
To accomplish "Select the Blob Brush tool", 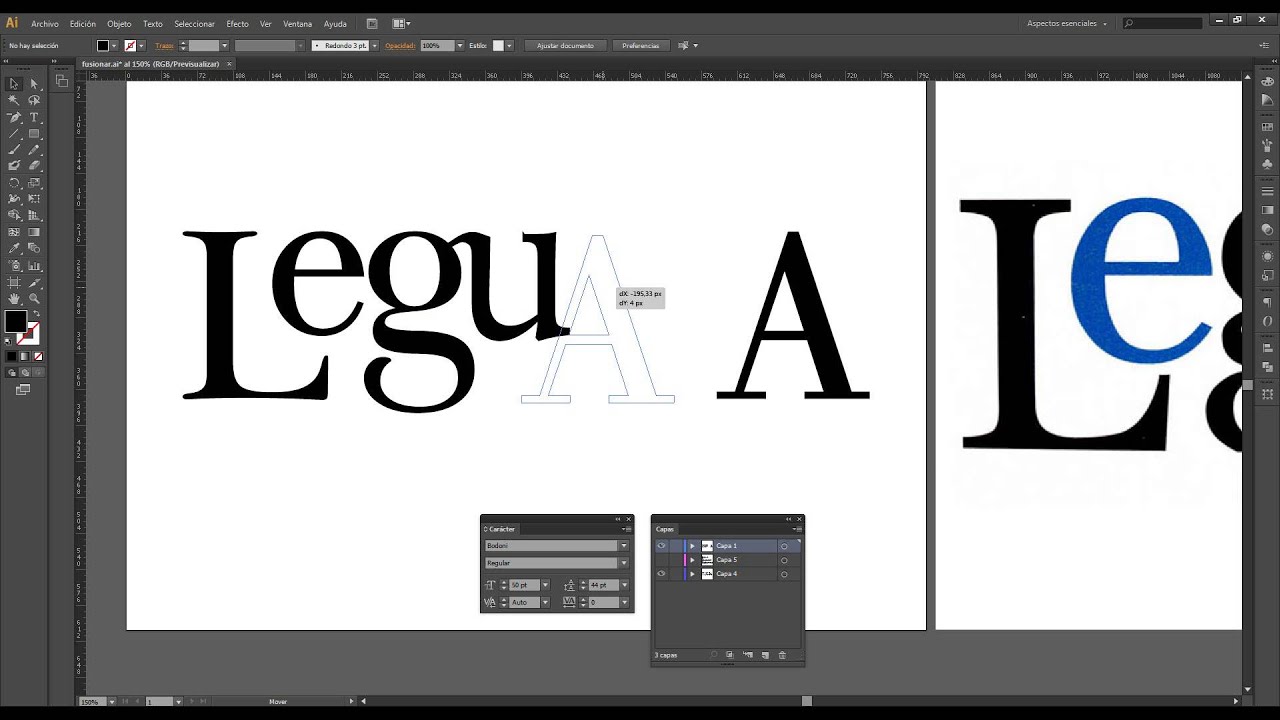I will pos(14,166).
